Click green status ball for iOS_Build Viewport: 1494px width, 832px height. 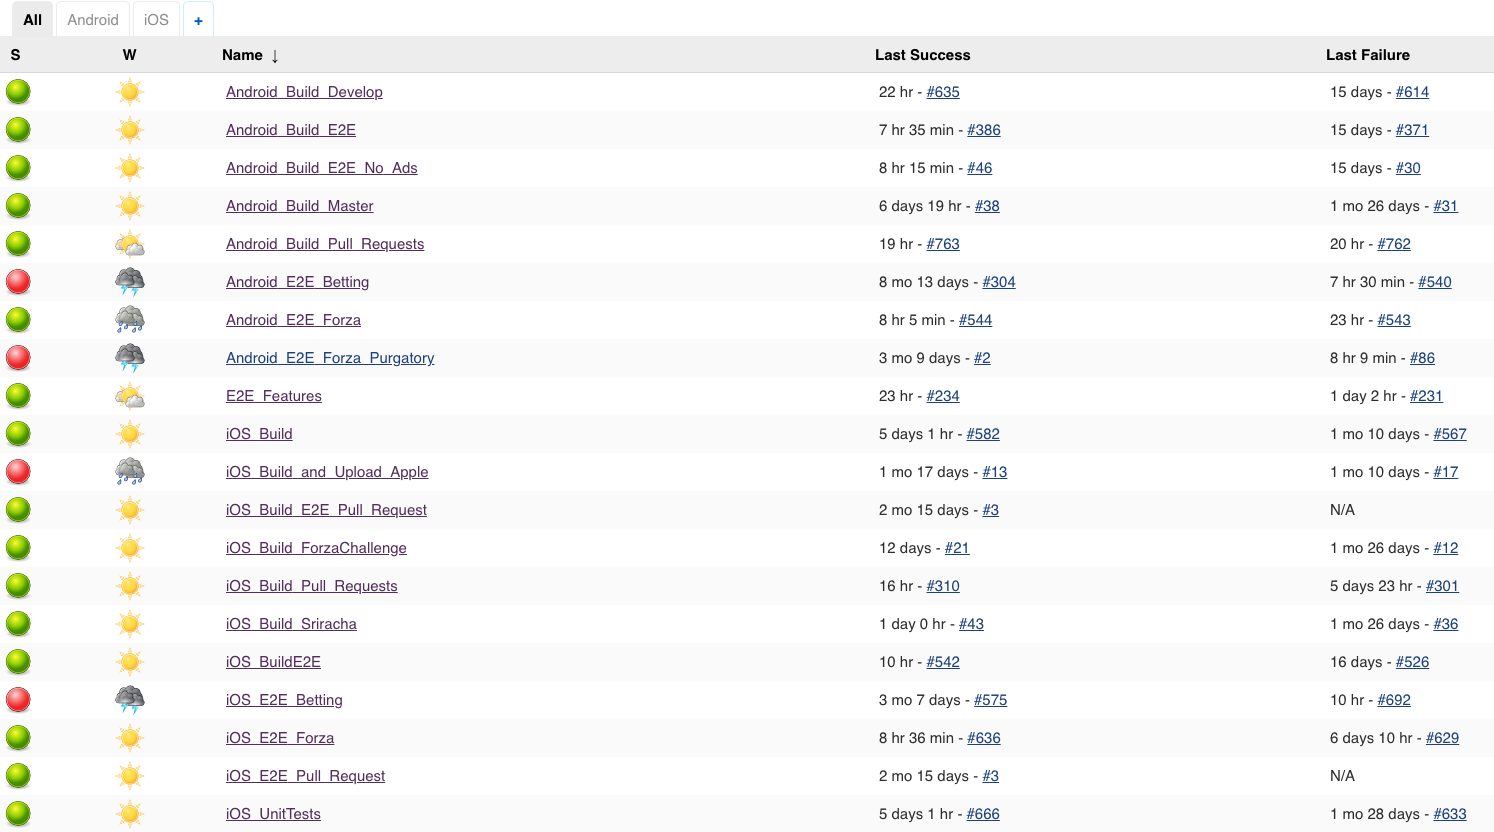18,434
